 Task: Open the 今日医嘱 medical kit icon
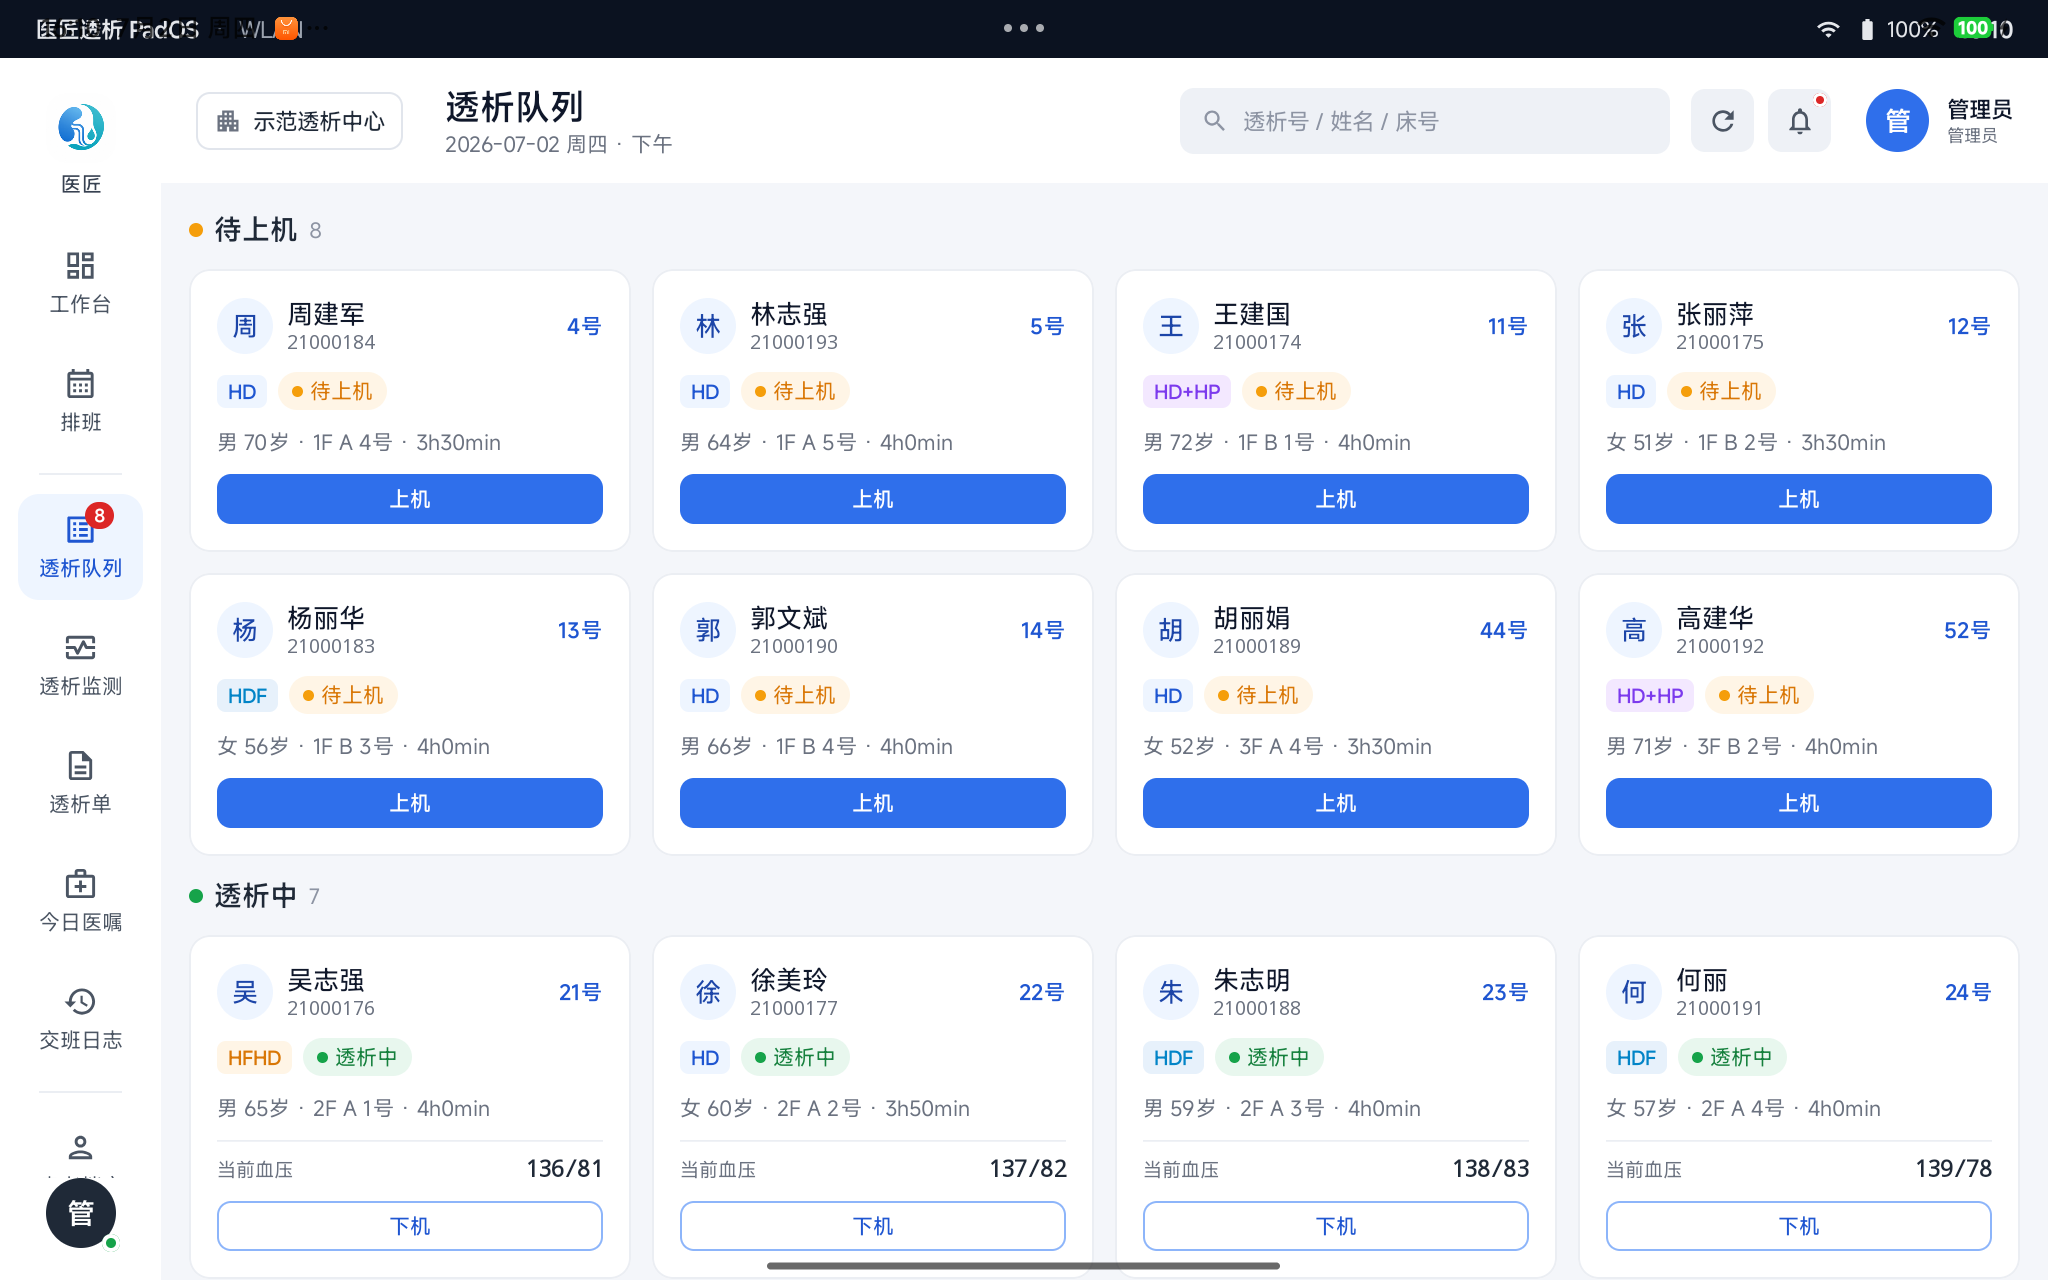coord(80,883)
